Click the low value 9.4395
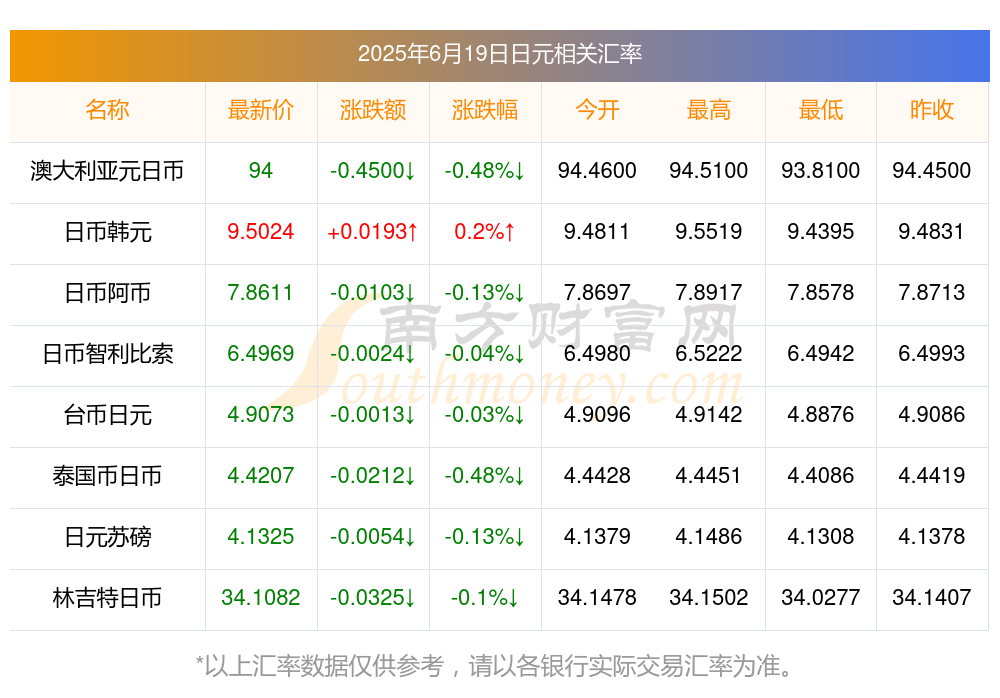This screenshot has height=698, width=1000. 821,232
